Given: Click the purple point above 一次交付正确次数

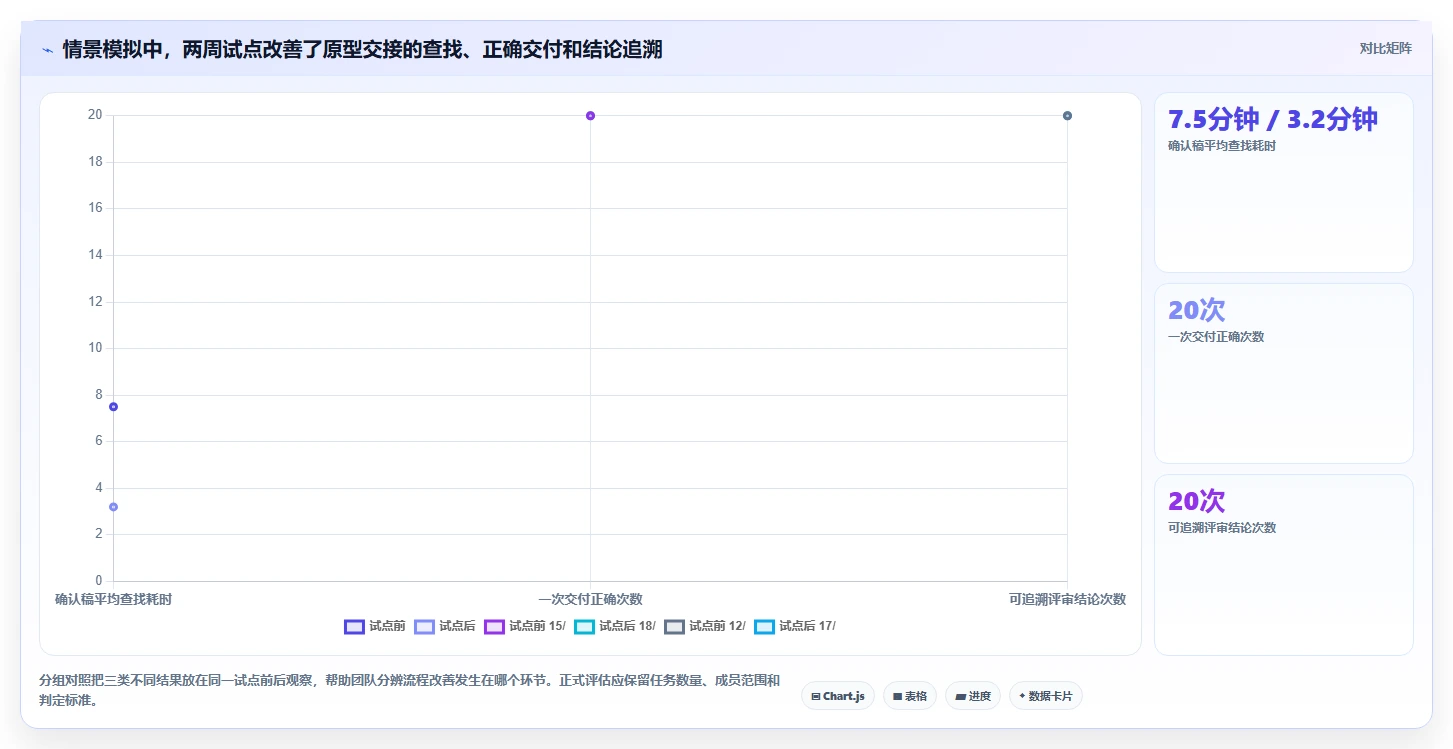Looking at the screenshot, I should click(x=590, y=116).
